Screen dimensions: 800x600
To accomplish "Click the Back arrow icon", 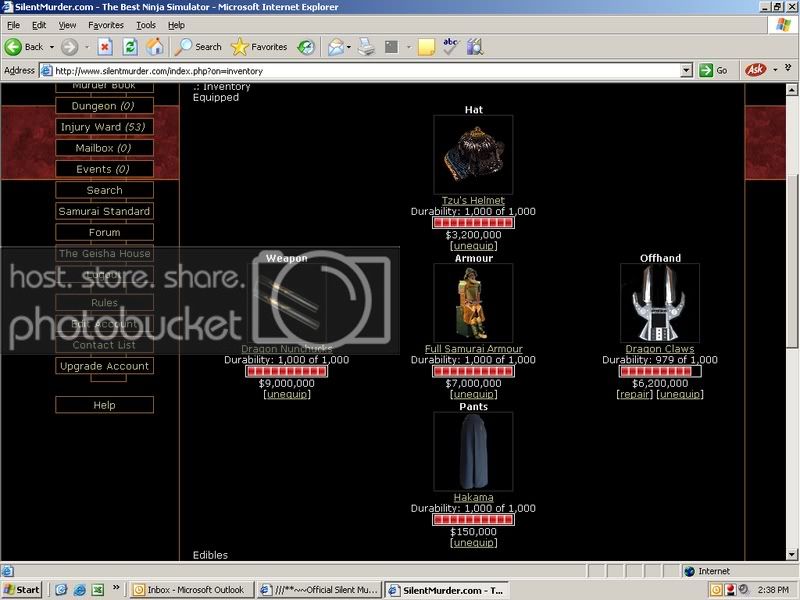I will [x=14, y=47].
